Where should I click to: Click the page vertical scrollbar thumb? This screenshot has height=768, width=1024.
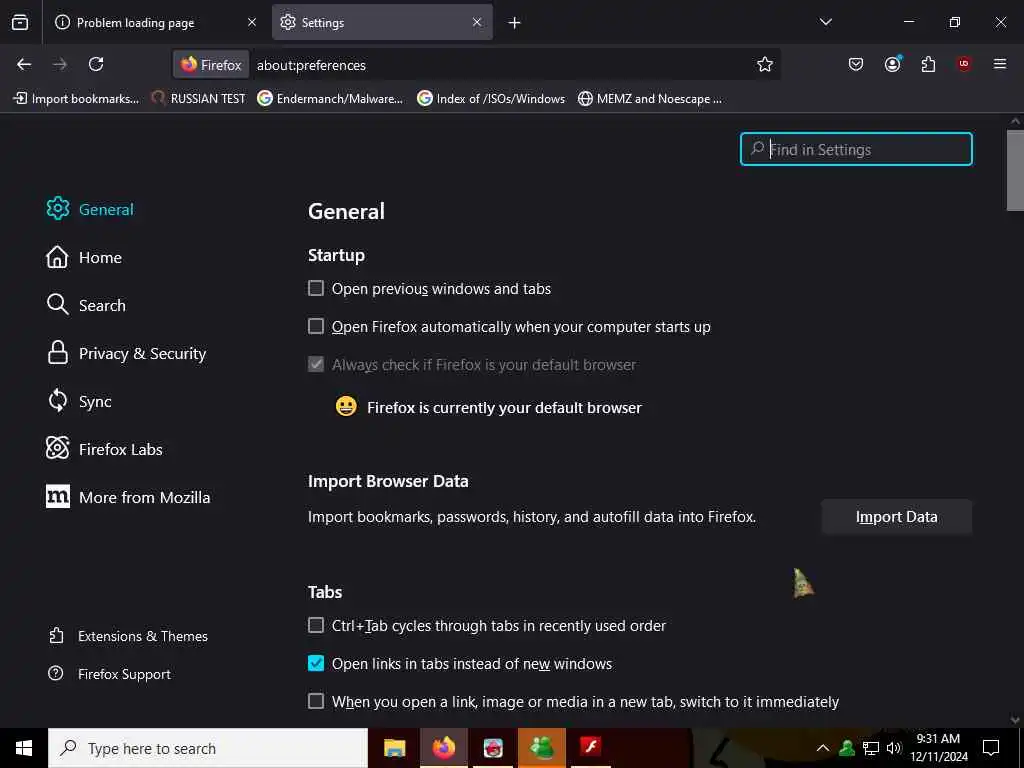tap(1015, 170)
